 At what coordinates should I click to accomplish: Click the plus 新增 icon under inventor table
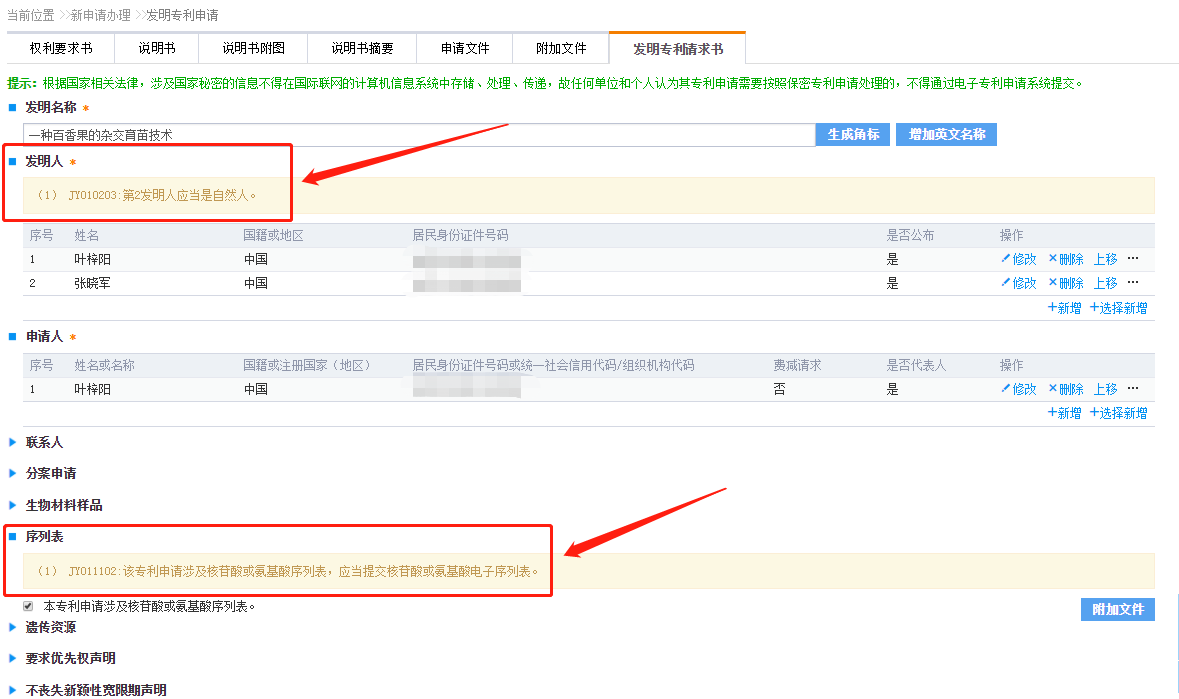(x=1052, y=308)
